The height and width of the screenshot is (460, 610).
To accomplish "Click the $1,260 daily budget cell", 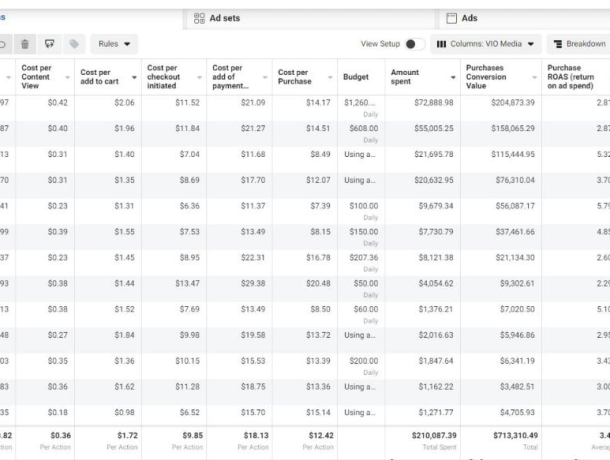I will tap(361, 108).
